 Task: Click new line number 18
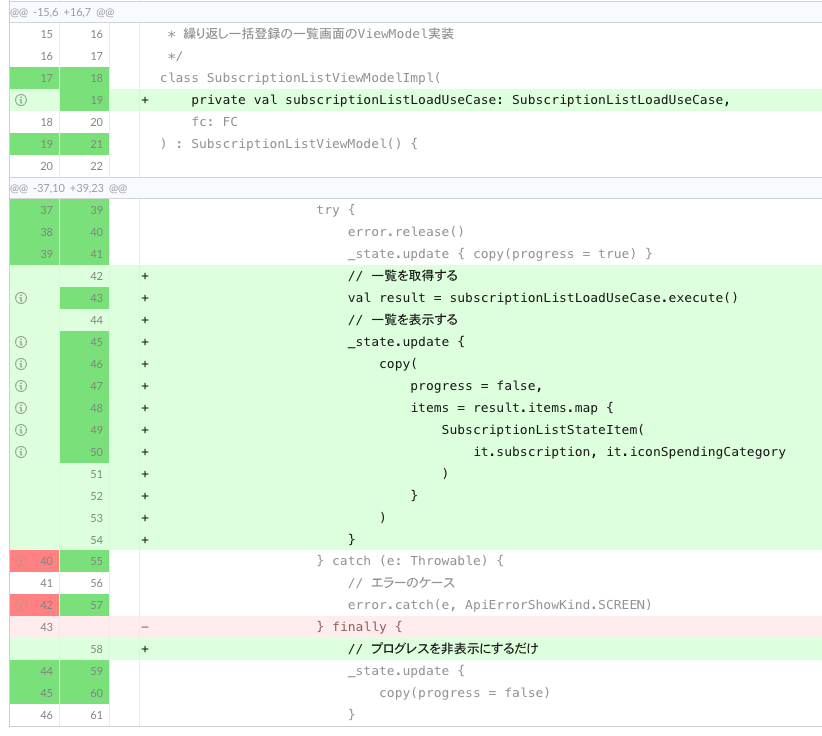(x=96, y=78)
